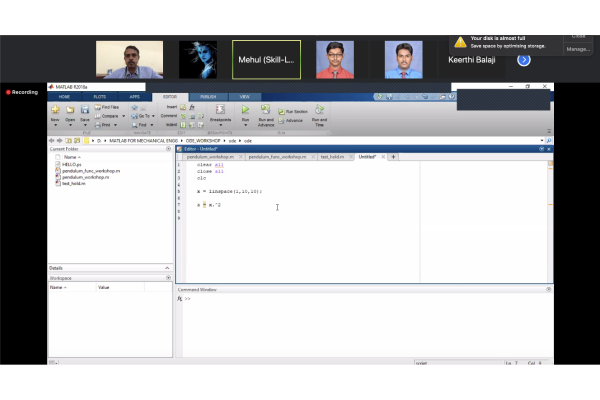Click the Find magnifier button
Viewport: 600px width, 400px height.
139,125
